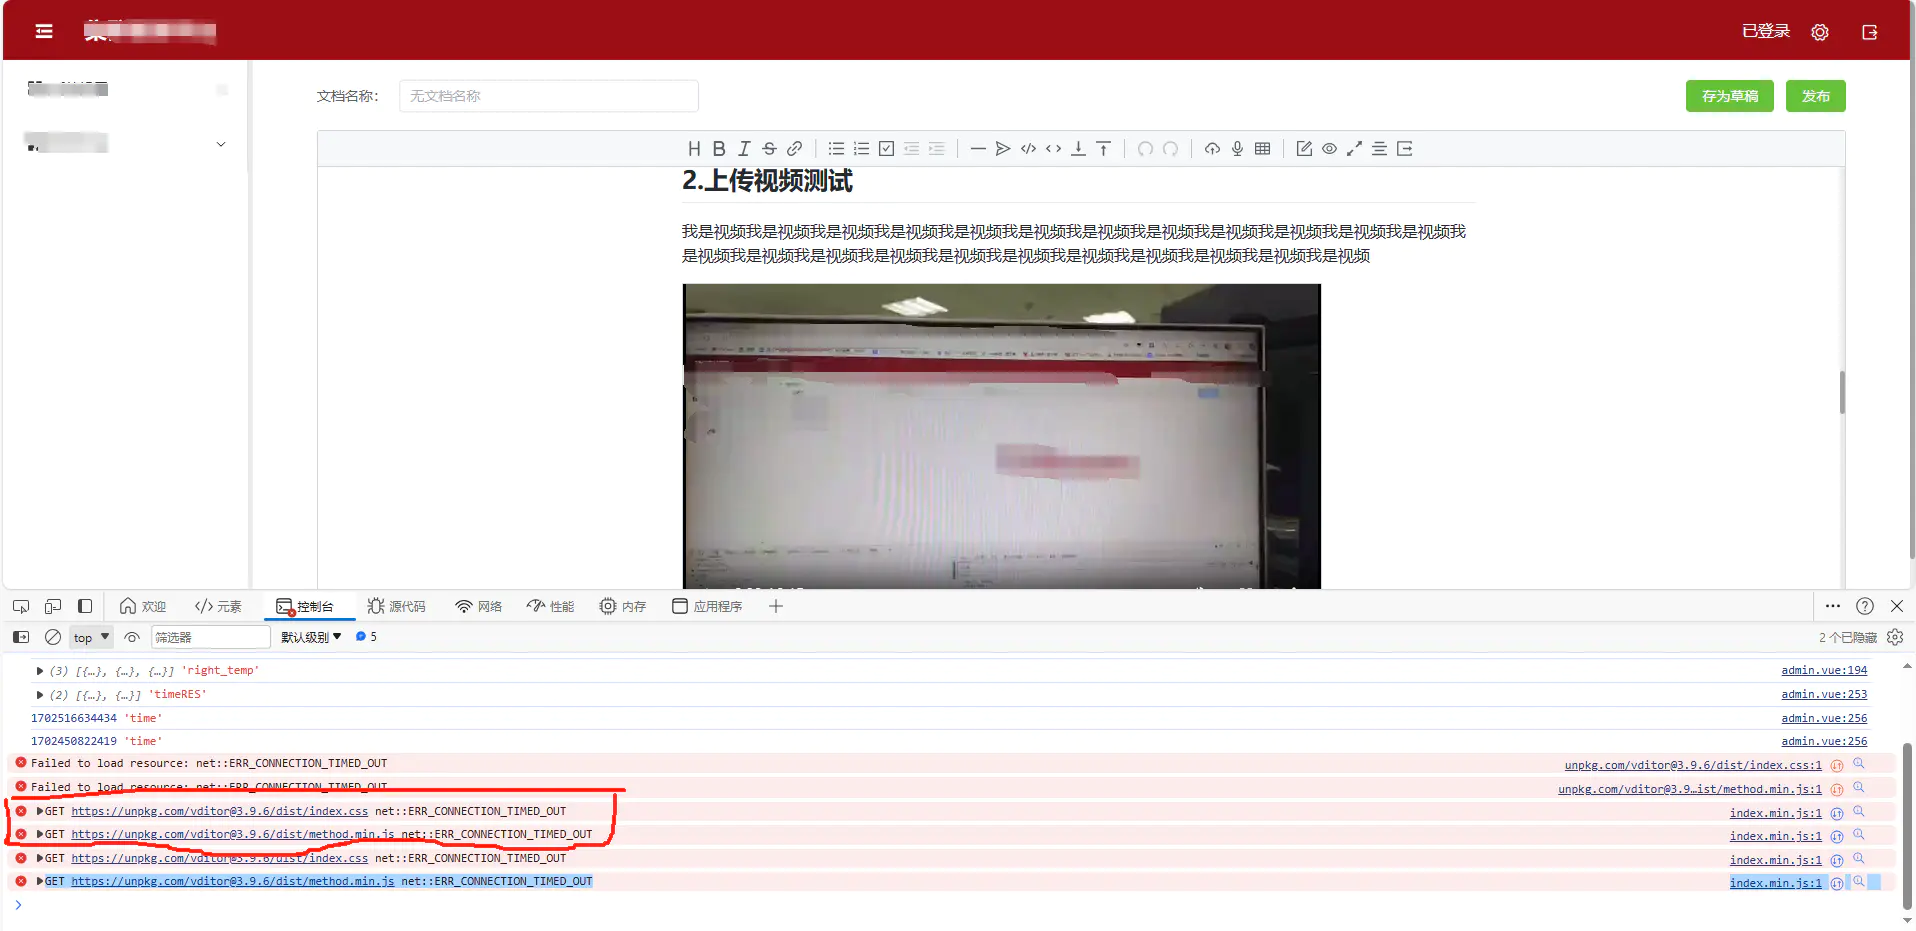The height and width of the screenshot is (931, 1916).
Task: Open the unpkg.com vditor method.min.js:1 source link
Action: click(x=1690, y=789)
